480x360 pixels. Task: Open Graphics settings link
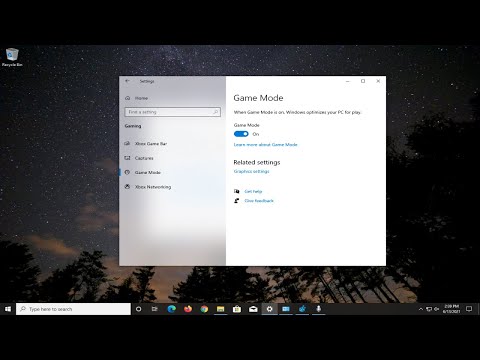tap(251, 171)
